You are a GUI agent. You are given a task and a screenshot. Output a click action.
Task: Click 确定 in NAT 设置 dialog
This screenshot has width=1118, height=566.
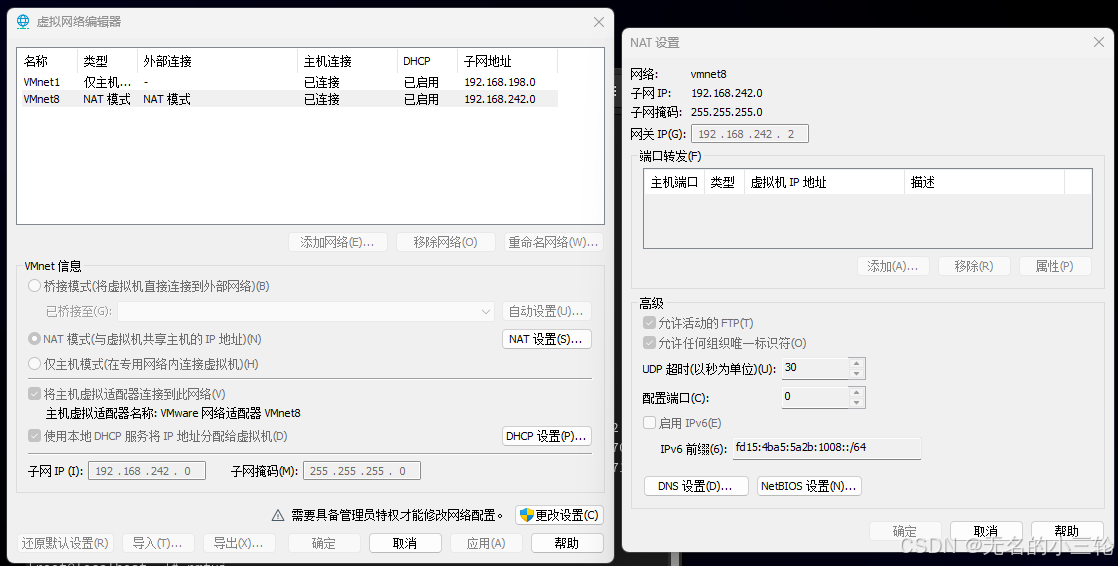[906, 531]
